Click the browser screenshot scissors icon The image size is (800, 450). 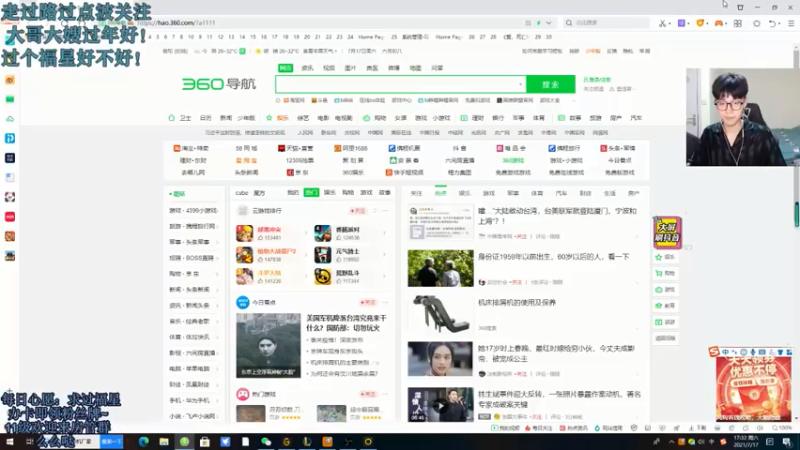pyautogui.click(x=662, y=23)
